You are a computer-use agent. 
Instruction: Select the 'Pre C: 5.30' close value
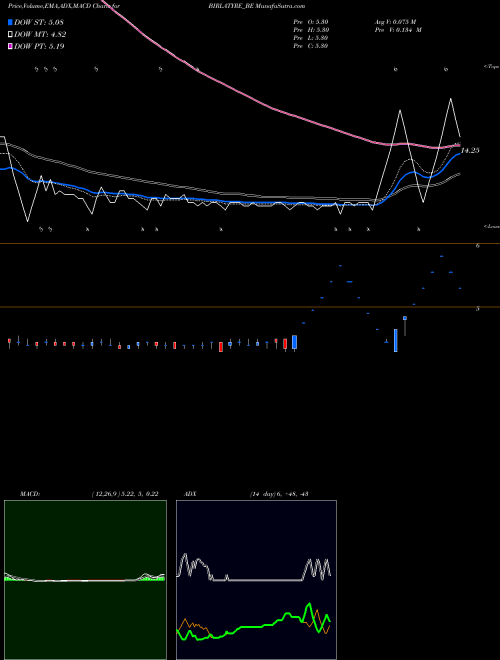(x=311, y=46)
